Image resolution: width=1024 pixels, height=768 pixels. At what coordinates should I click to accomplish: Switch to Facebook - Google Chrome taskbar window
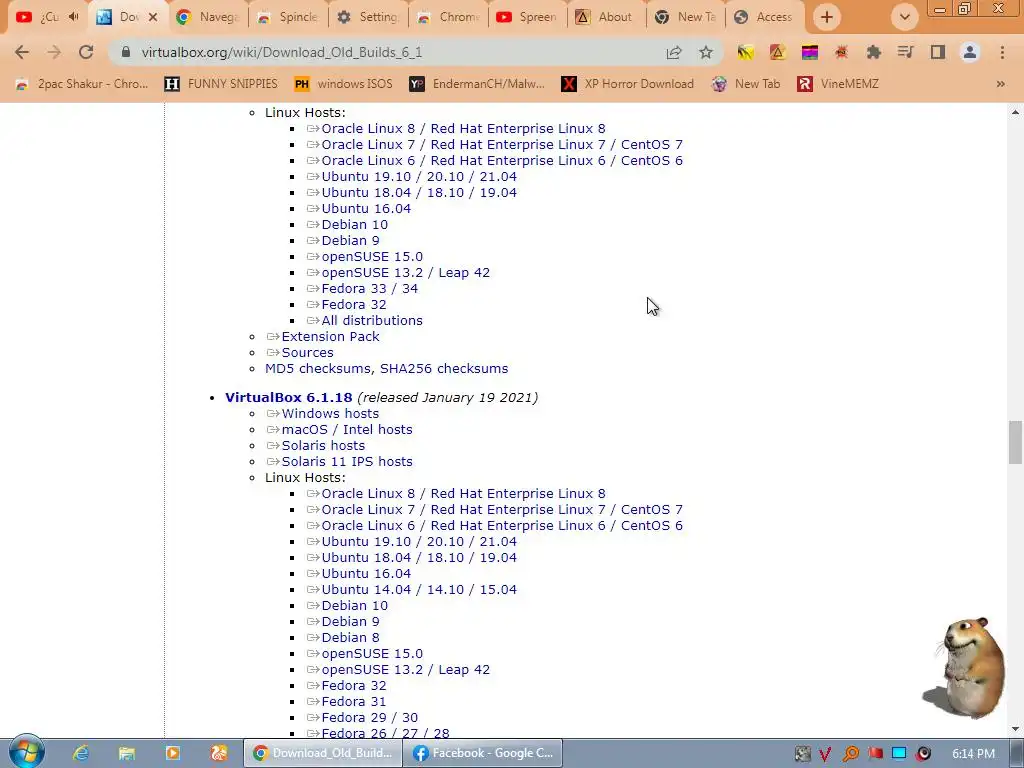(x=483, y=753)
